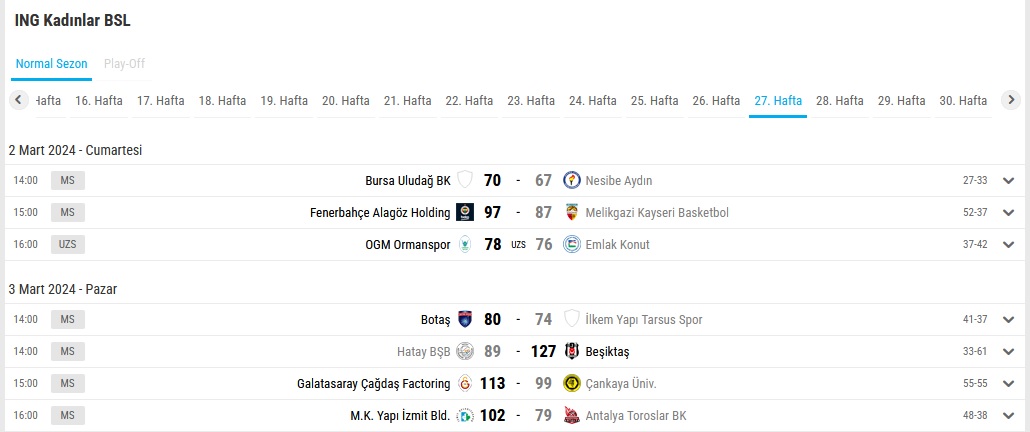1030x432 pixels.
Task: Click the Antalya Toroslar BK logo
Action: [572, 416]
